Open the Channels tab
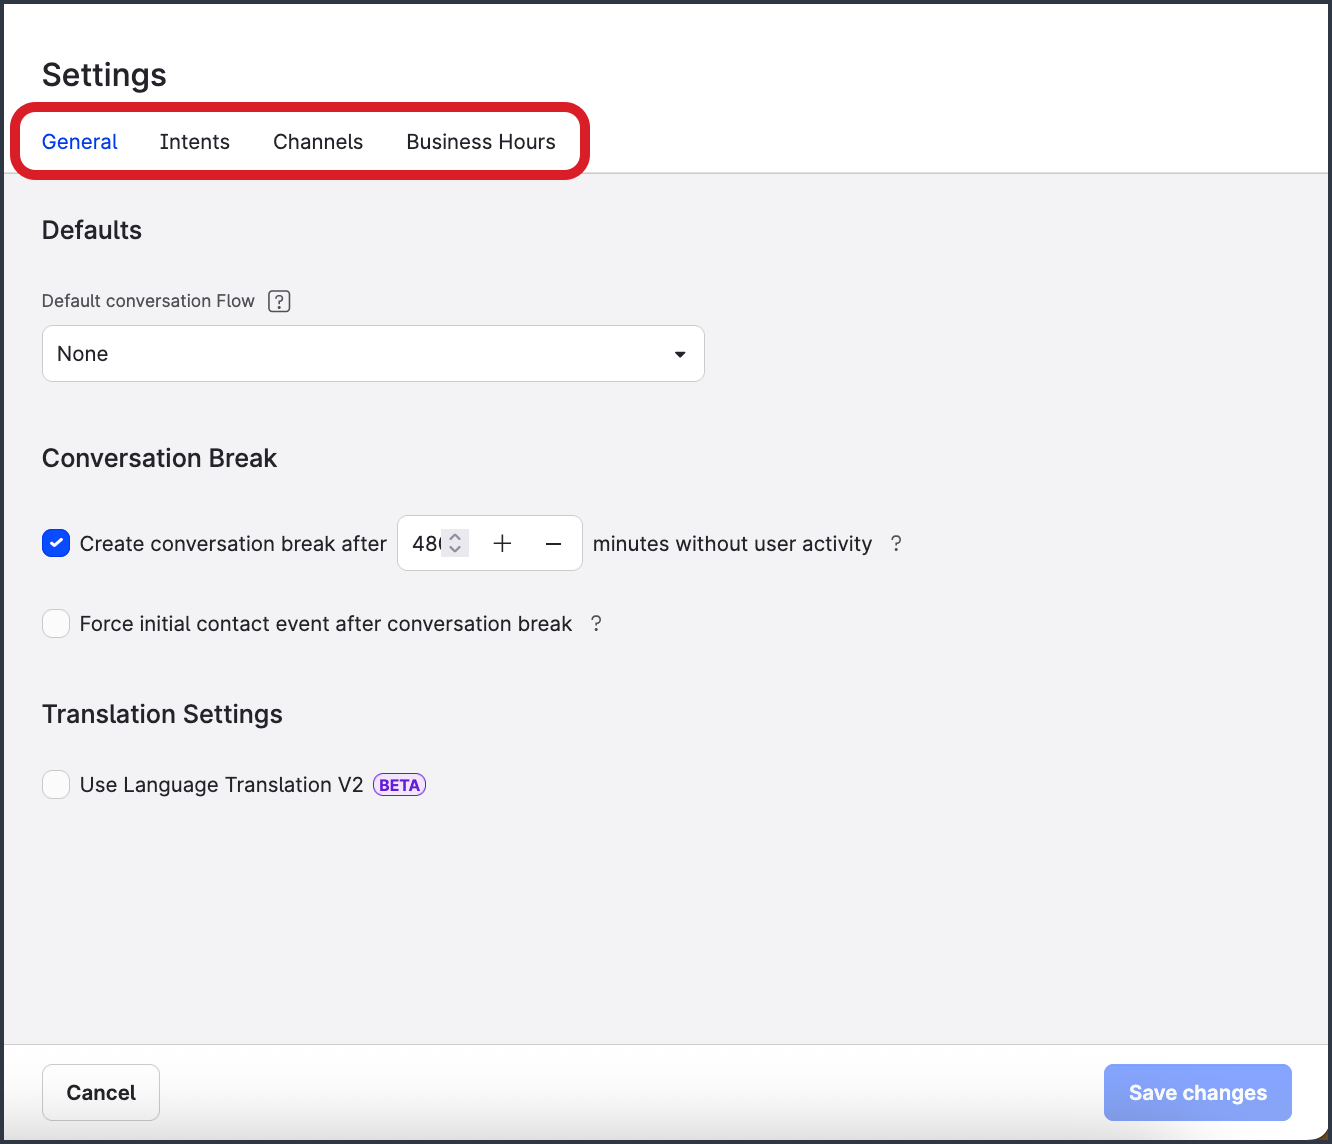Viewport: 1332px width, 1144px height. pyautogui.click(x=318, y=141)
